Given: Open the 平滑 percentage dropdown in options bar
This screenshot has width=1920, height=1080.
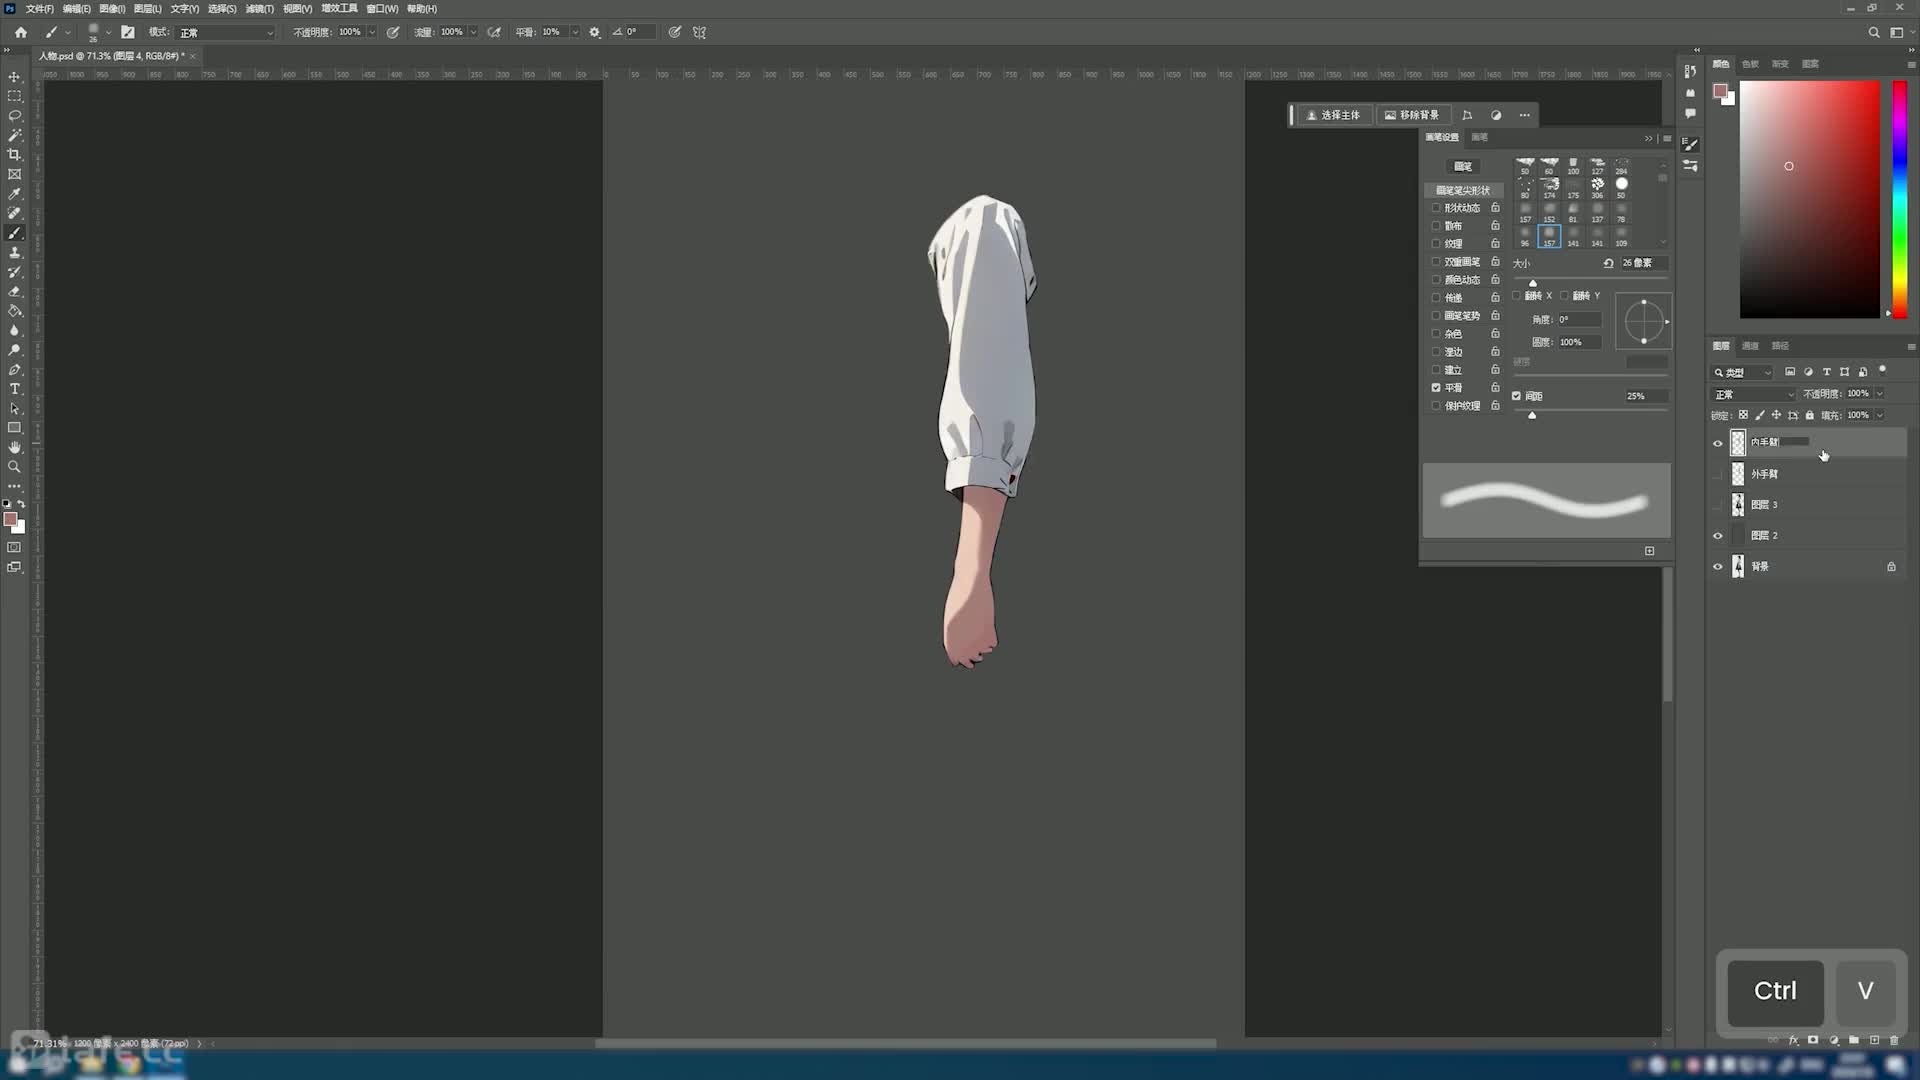Looking at the screenshot, I should click(575, 32).
